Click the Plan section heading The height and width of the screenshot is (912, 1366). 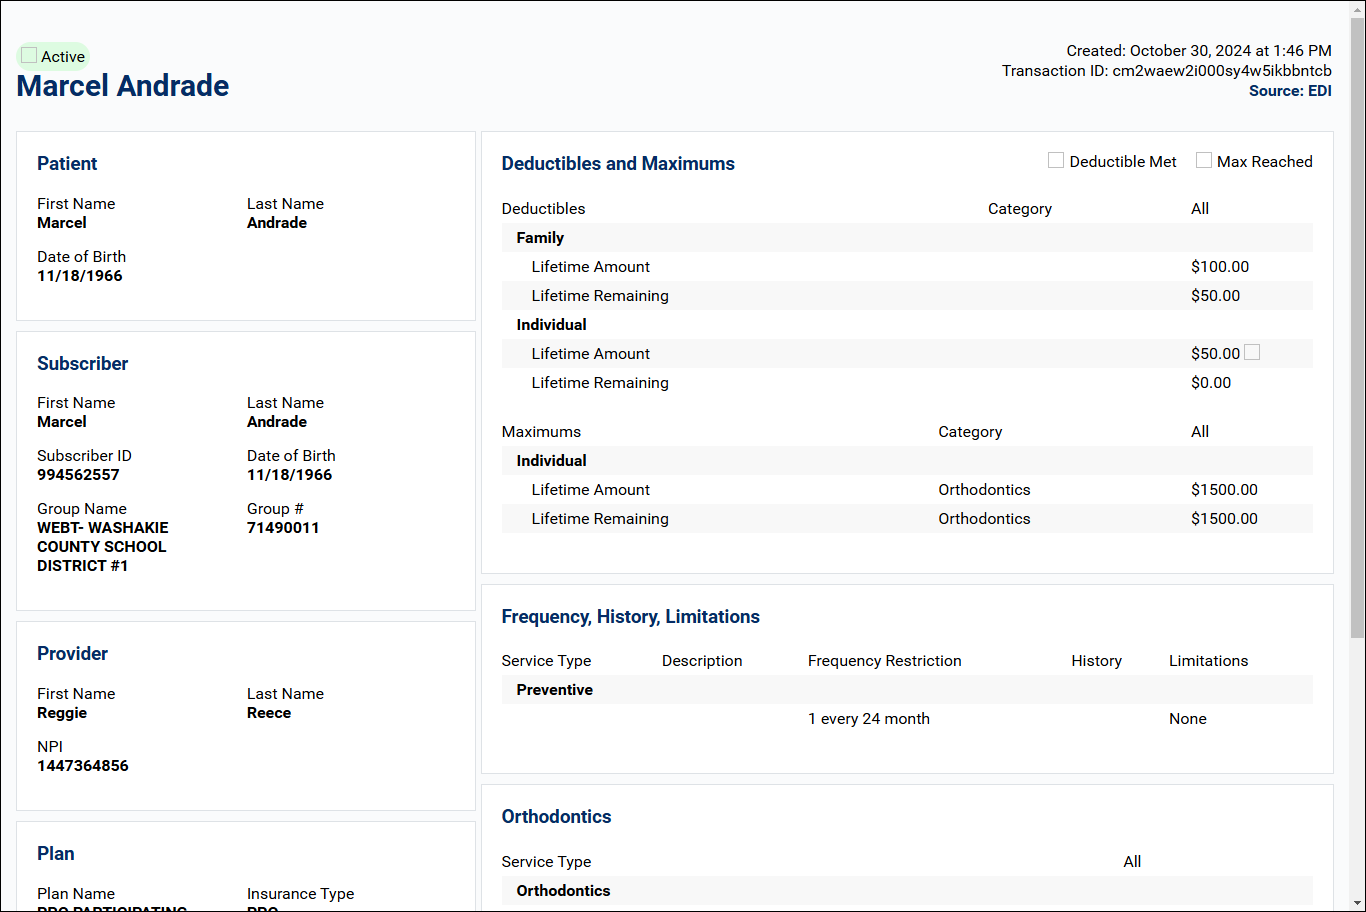tap(55, 853)
